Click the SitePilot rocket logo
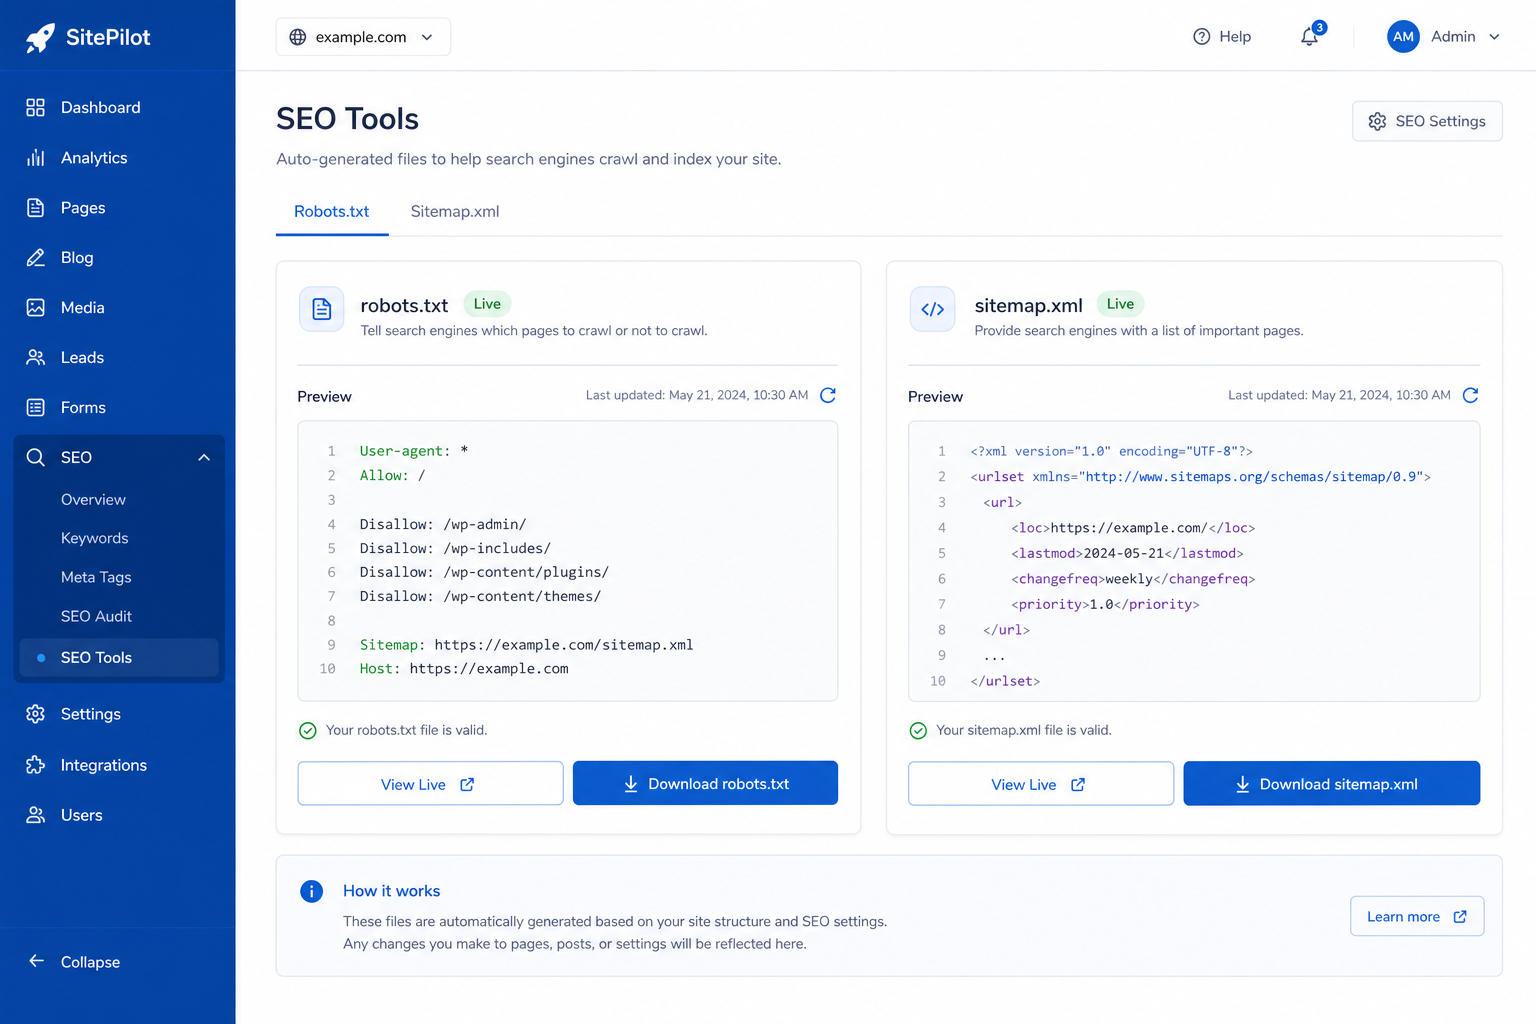 pyautogui.click(x=40, y=38)
